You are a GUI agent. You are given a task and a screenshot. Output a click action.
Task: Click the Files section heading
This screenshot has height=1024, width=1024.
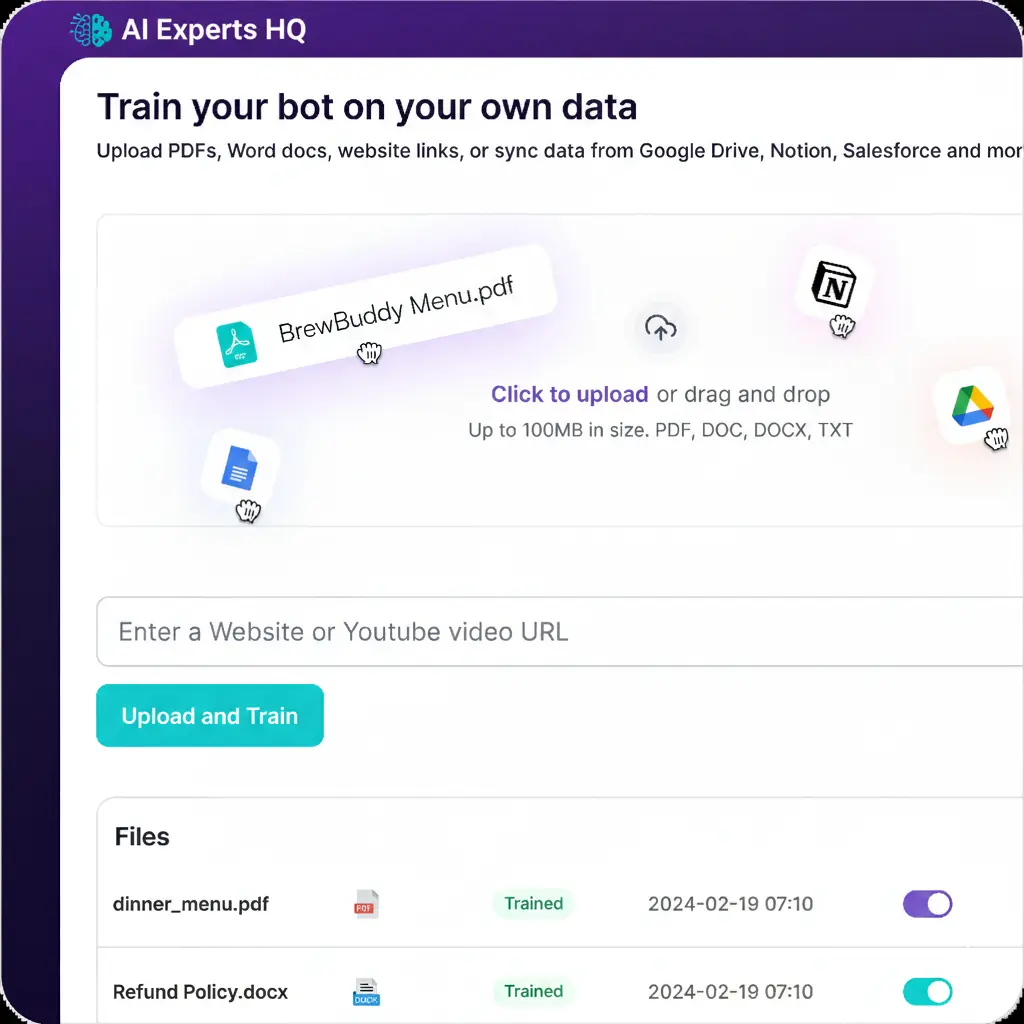point(142,837)
